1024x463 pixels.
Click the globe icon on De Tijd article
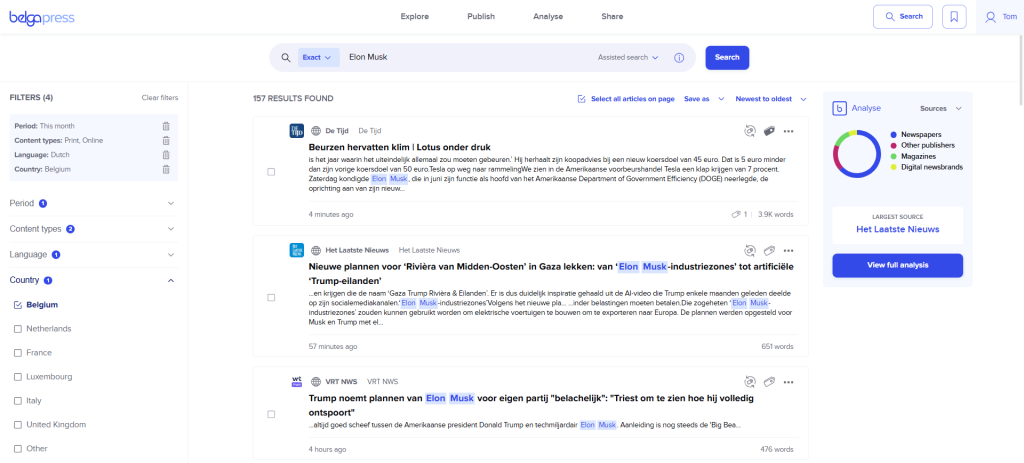tap(316, 131)
